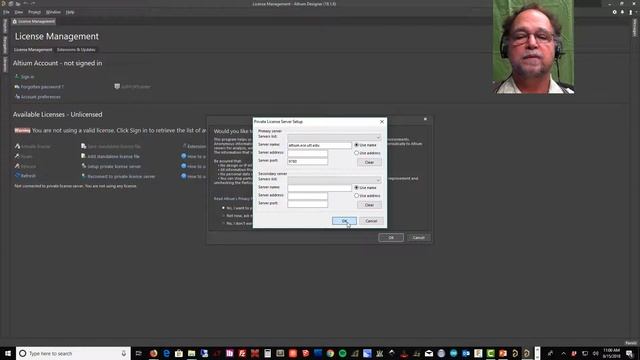Select 'Yes, I want to participate' radio option
Image resolution: width=640 pixels, height=360 pixels.
tap(224, 208)
